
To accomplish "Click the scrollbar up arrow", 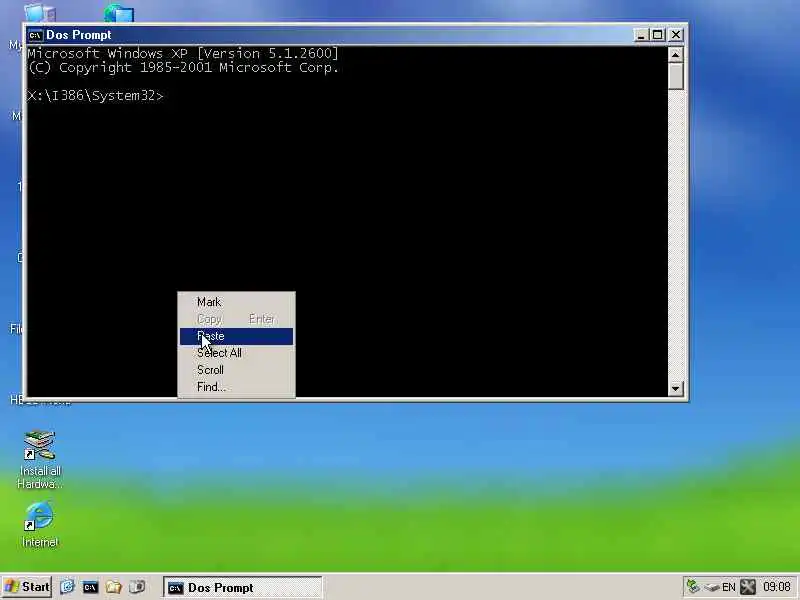I will (675, 55).
